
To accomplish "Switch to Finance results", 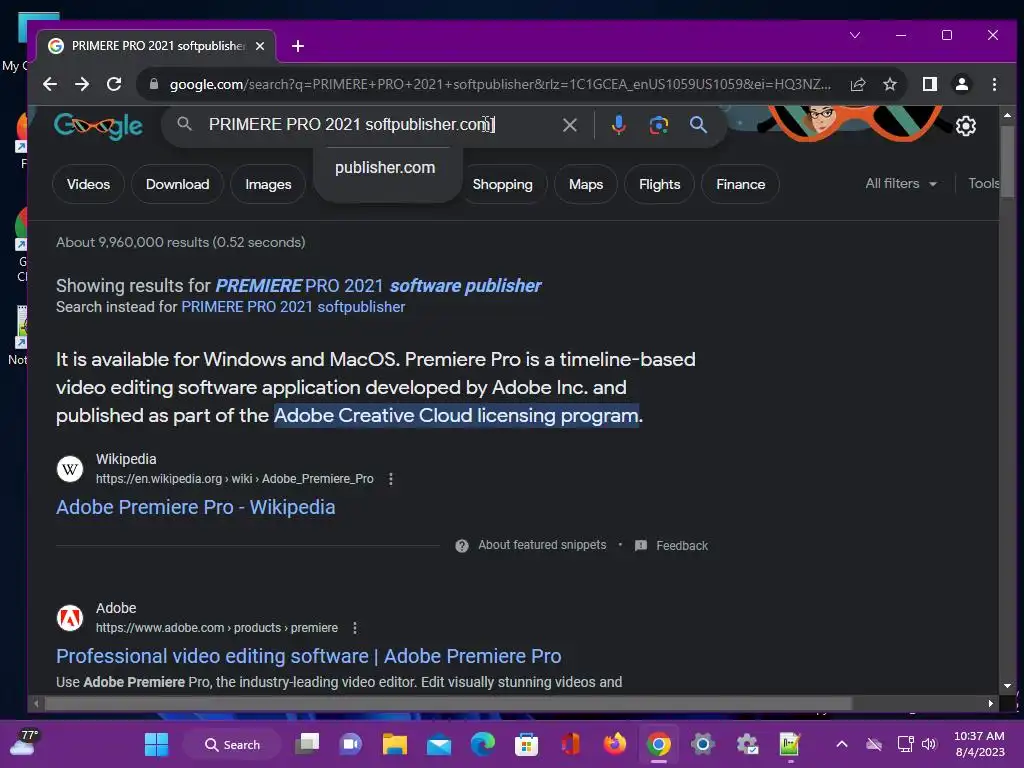I will point(741,184).
